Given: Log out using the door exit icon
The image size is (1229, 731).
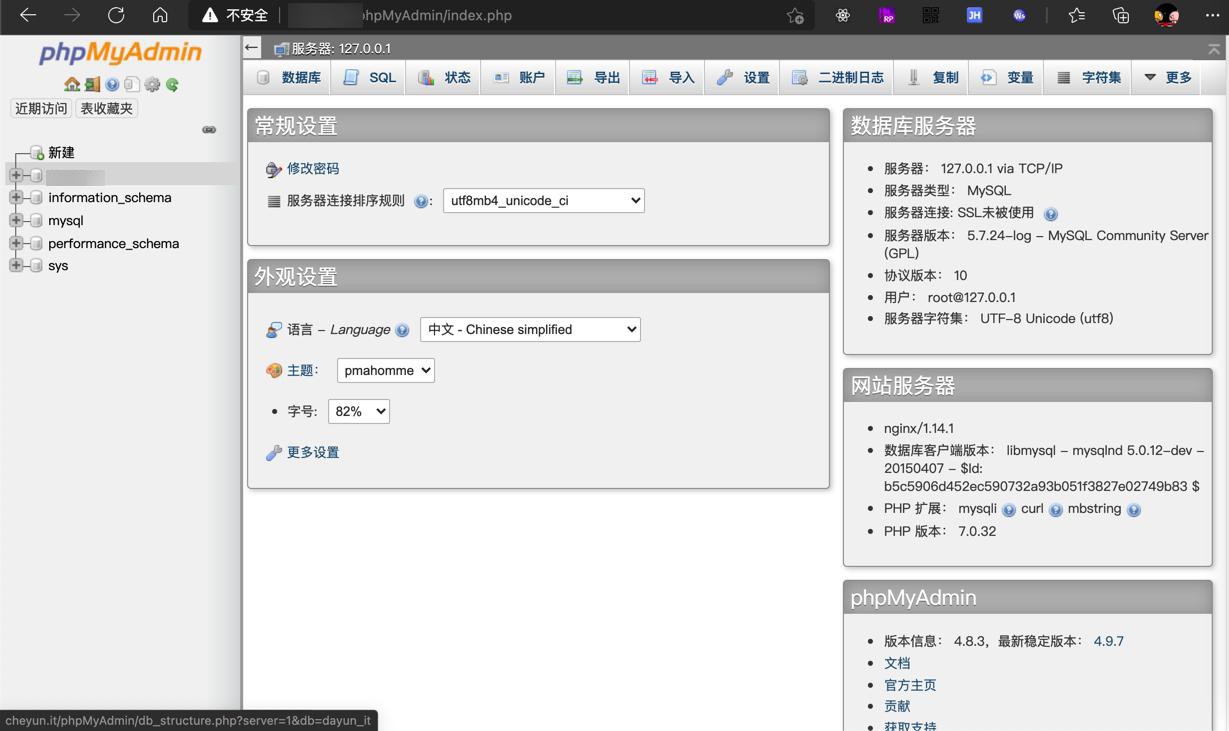Looking at the screenshot, I should 92,85.
